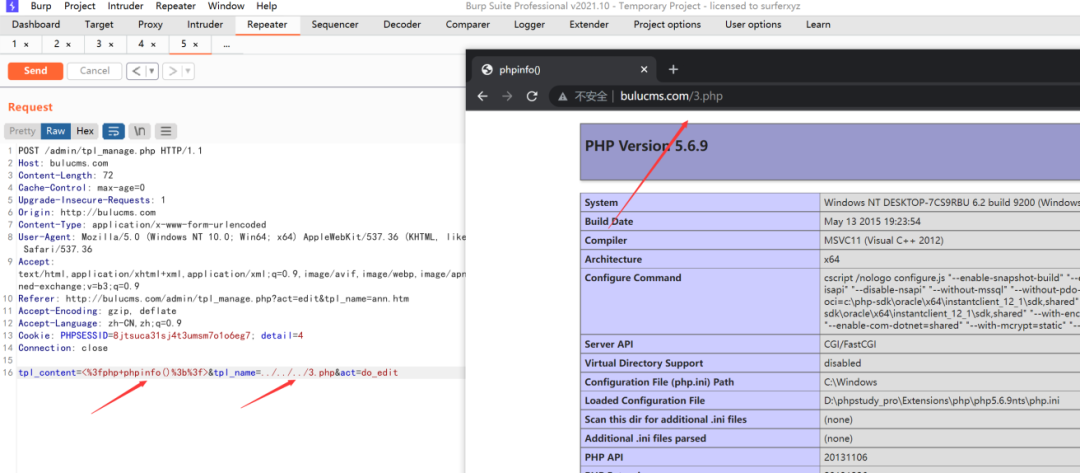The height and width of the screenshot is (473, 1080).
Task: Switch request view to Pretty
Action: point(22,131)
